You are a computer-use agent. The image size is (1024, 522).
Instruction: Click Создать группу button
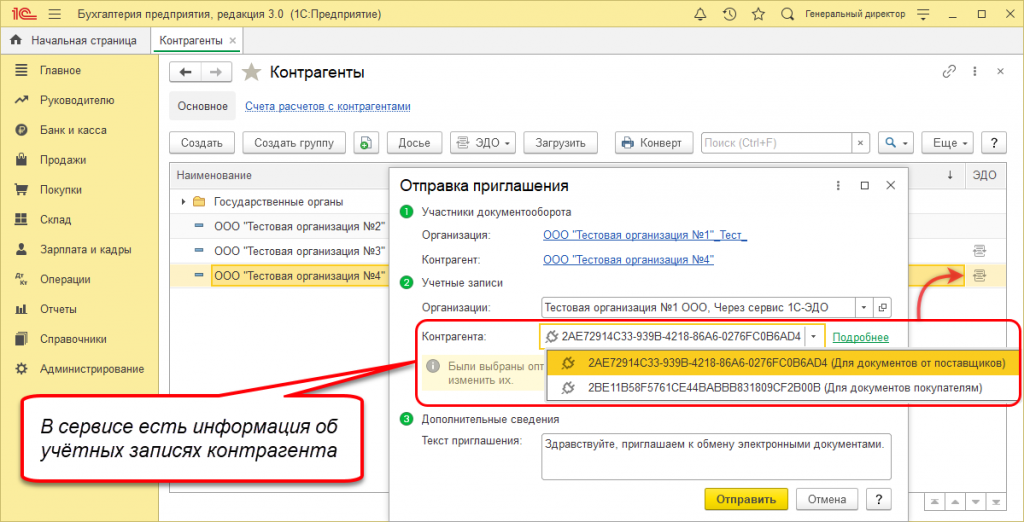(295, 142)
